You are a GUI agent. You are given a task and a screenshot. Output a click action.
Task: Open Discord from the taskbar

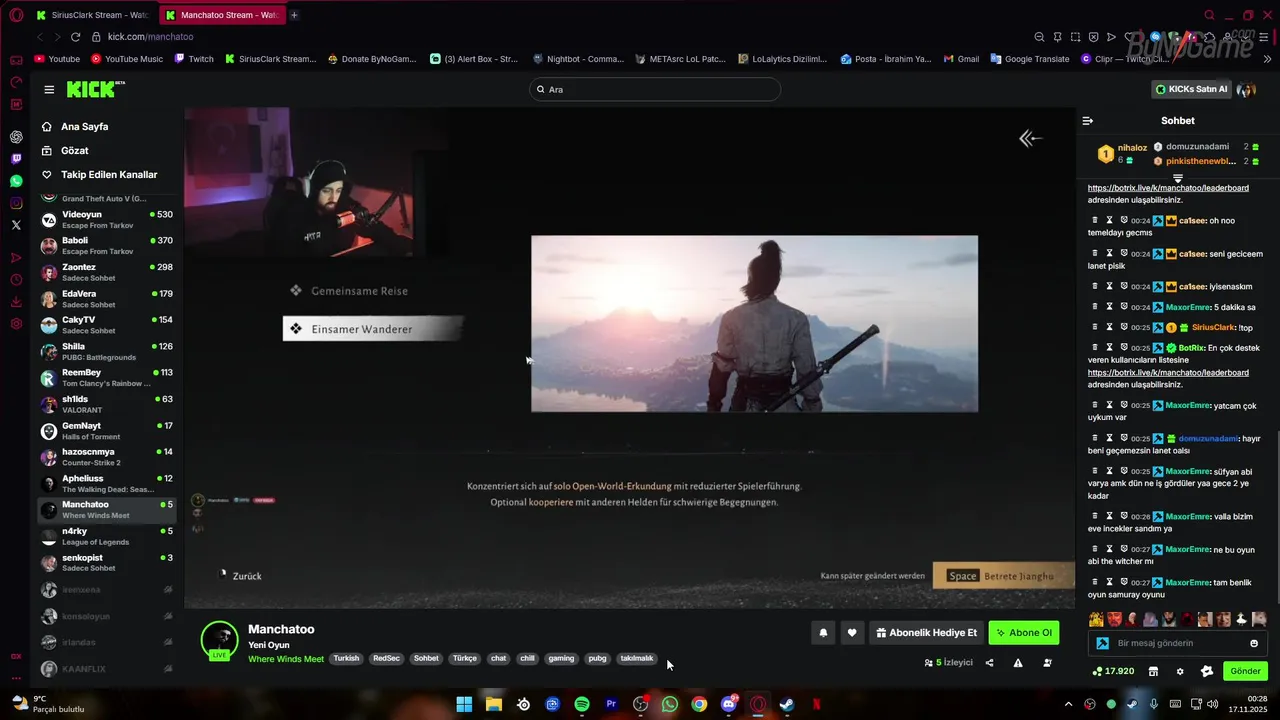[729, 704]
